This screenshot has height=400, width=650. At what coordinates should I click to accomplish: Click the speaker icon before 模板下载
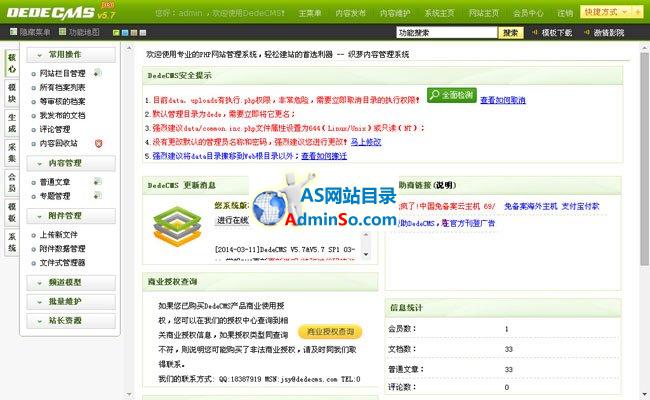point(535,32)
